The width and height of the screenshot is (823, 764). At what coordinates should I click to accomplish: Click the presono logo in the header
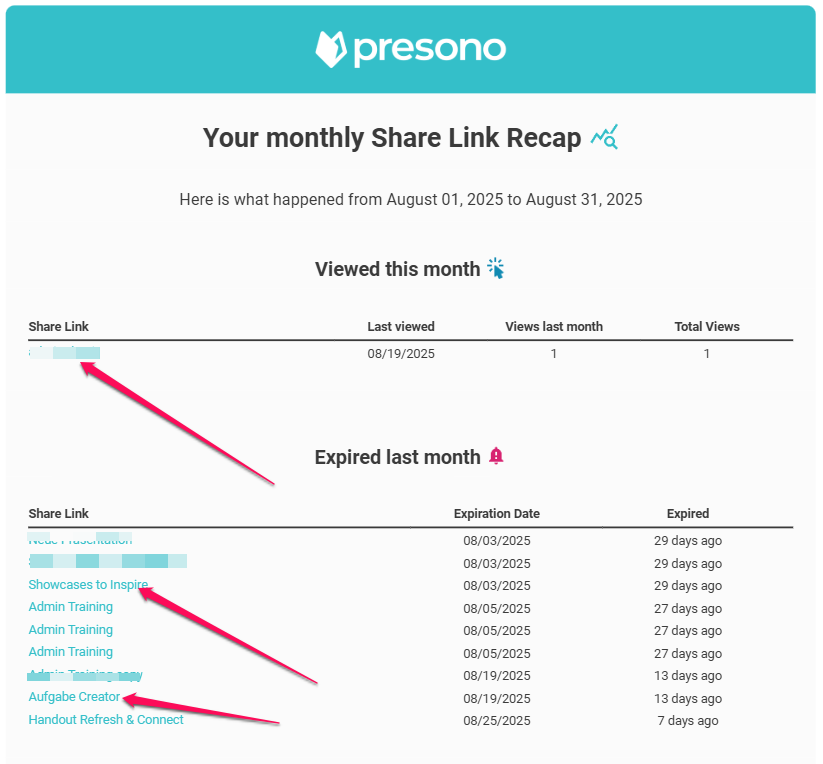point(410,48)
